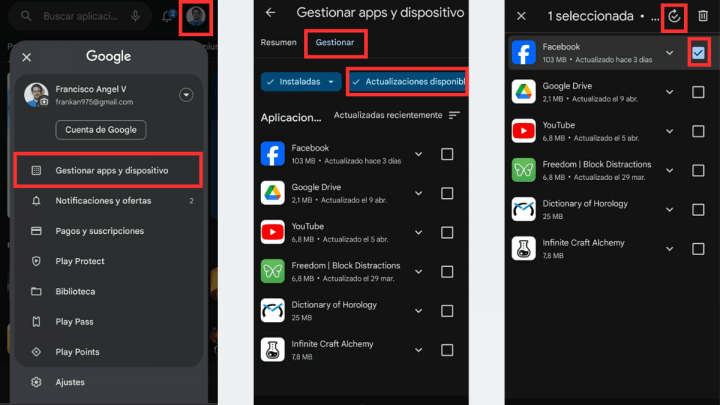Check Dictionary of Horology checkbox, middle screen
Viewport: 720px width, 405px height.
[447, 311]
